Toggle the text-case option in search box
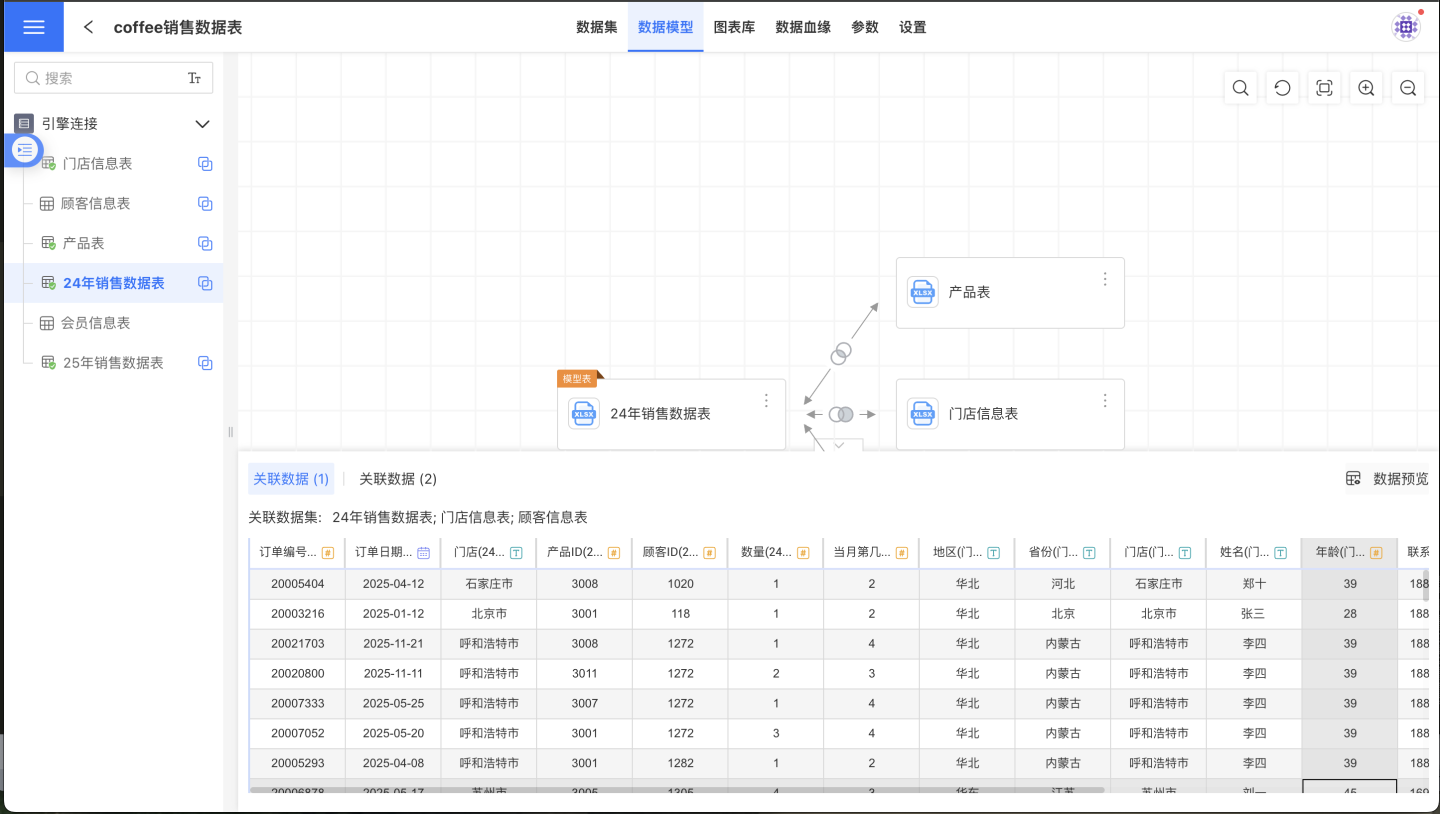 pos(194,78)
